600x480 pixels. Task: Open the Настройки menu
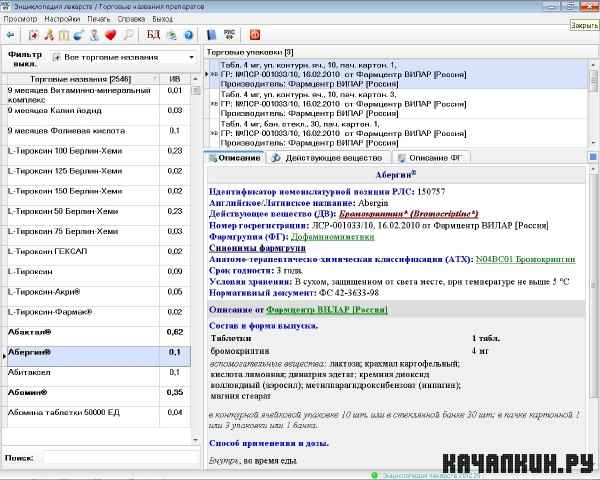click(x=62, y=19)
